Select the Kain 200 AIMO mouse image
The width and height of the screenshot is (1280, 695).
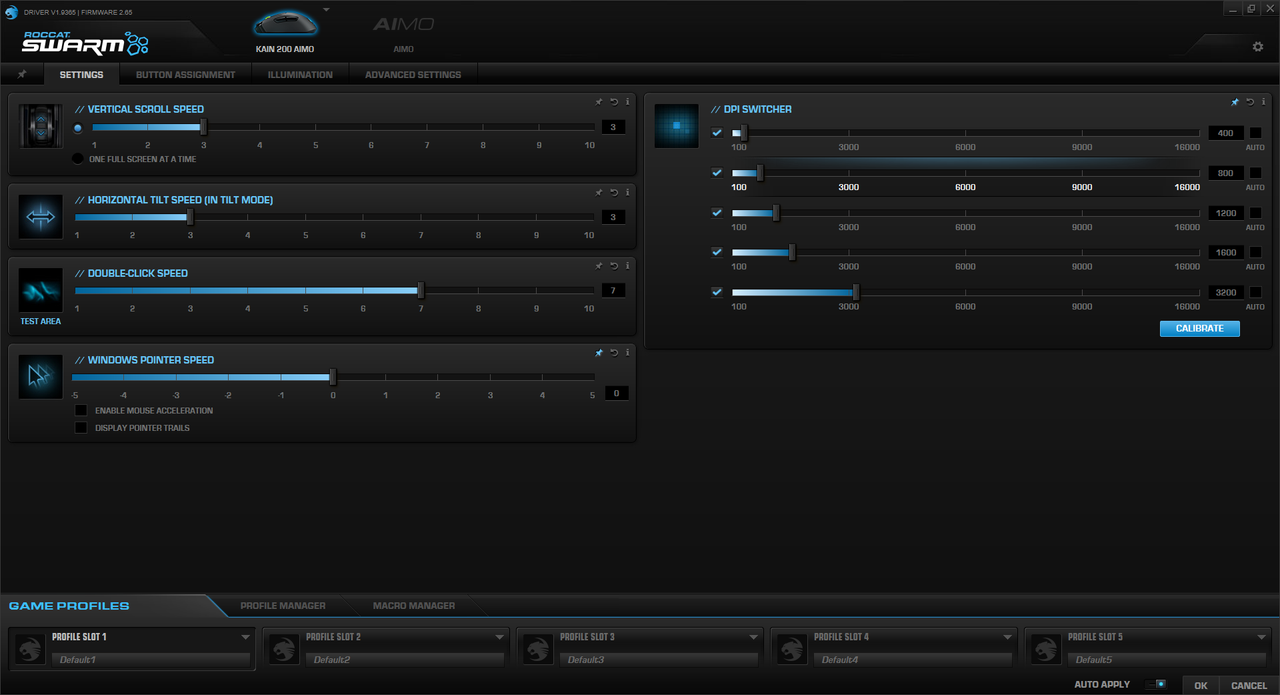(x=285, y=23)
